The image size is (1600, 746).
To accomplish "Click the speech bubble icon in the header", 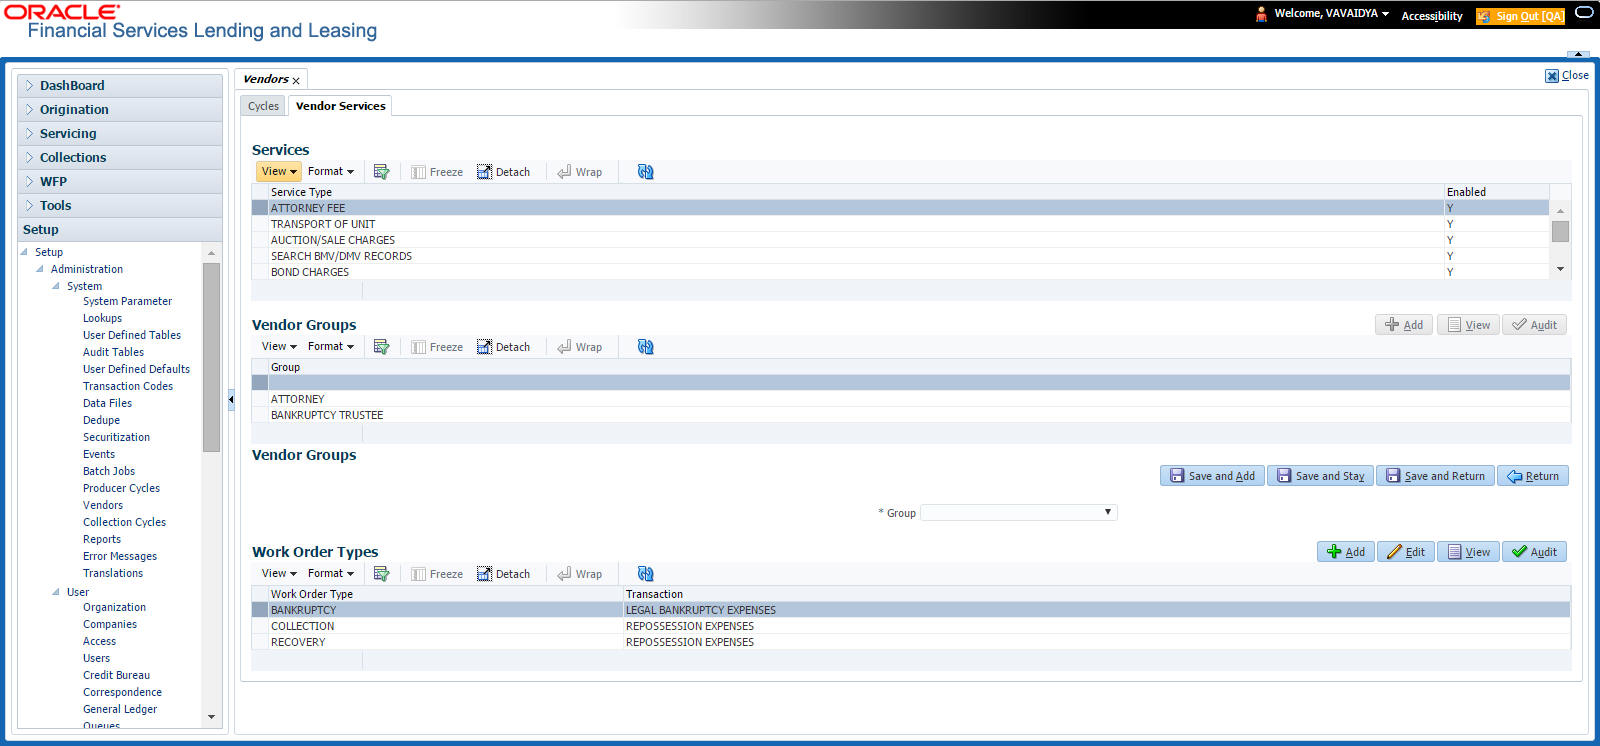I will coord(1584,13).
